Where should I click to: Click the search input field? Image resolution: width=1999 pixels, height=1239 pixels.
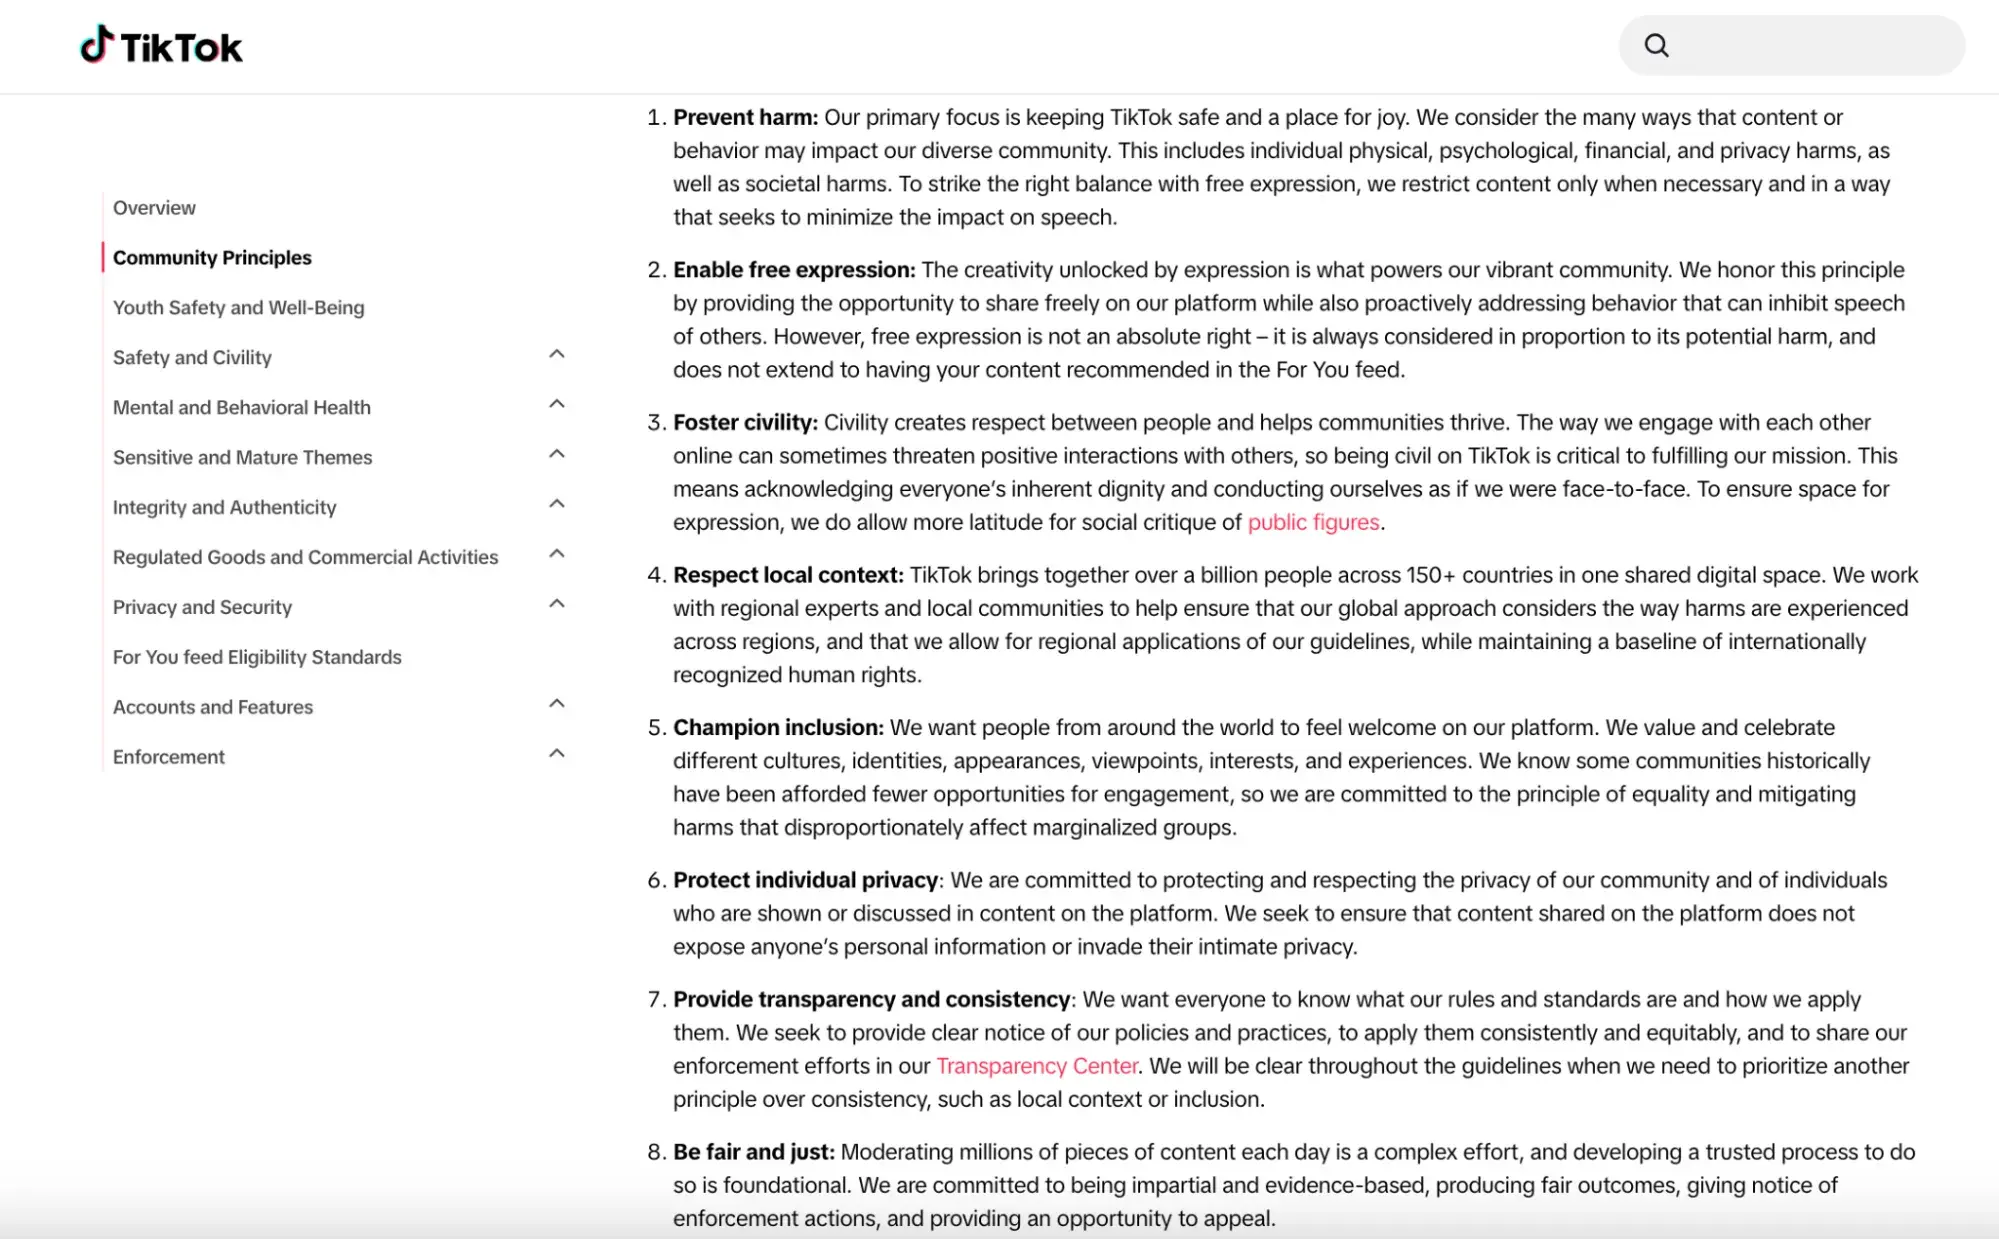tap(1793, 44)
